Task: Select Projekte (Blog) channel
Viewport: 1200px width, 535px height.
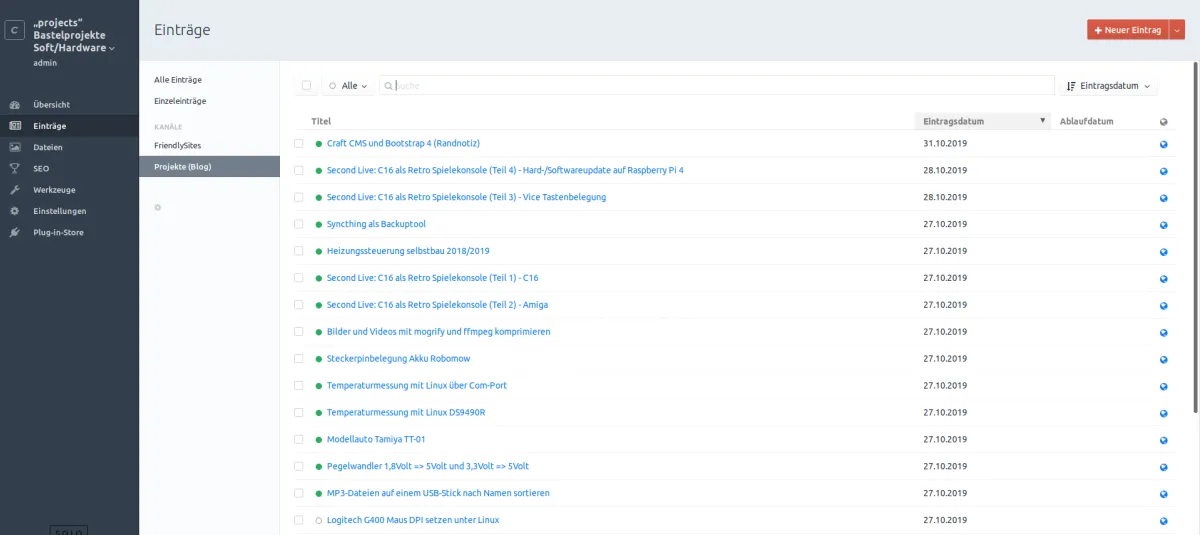Action: (x=210, y=167)
